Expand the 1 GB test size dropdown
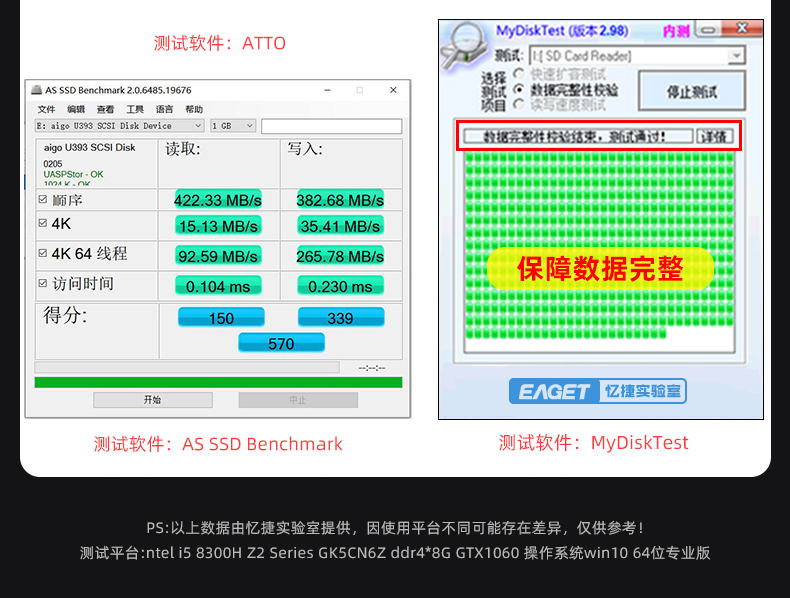The image size is (790, 598). click(x=233, y=126)
